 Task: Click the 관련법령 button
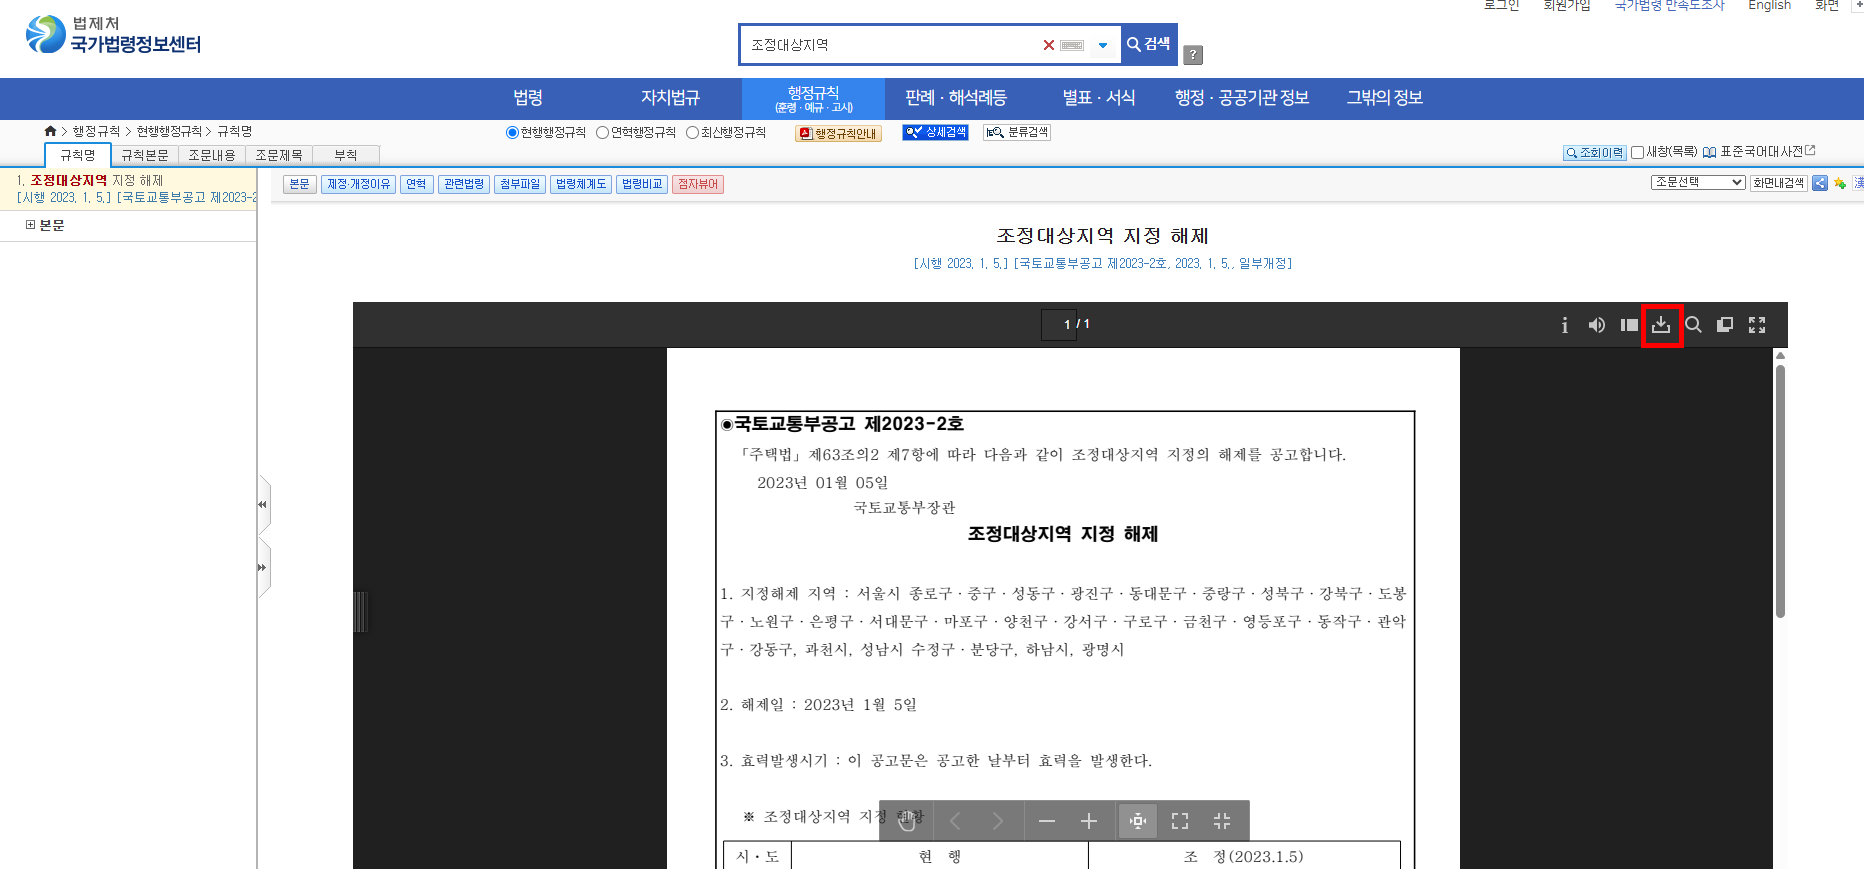click(464, 184)
